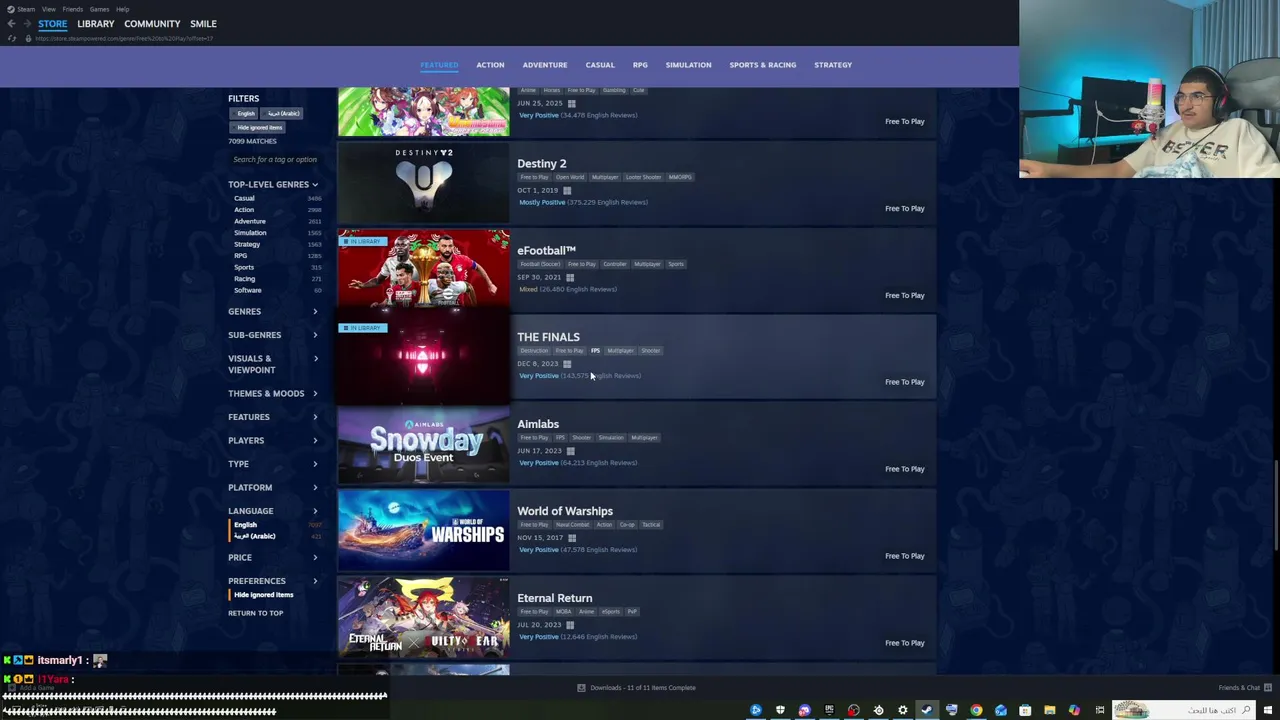Expand the Platform filter section

coord(273,487)
